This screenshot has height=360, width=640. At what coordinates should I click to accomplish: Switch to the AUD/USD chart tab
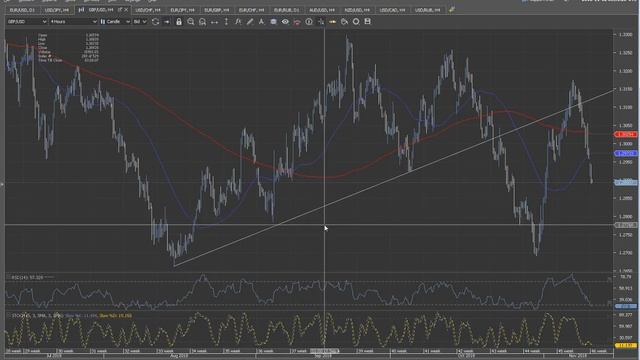[322, 9]
